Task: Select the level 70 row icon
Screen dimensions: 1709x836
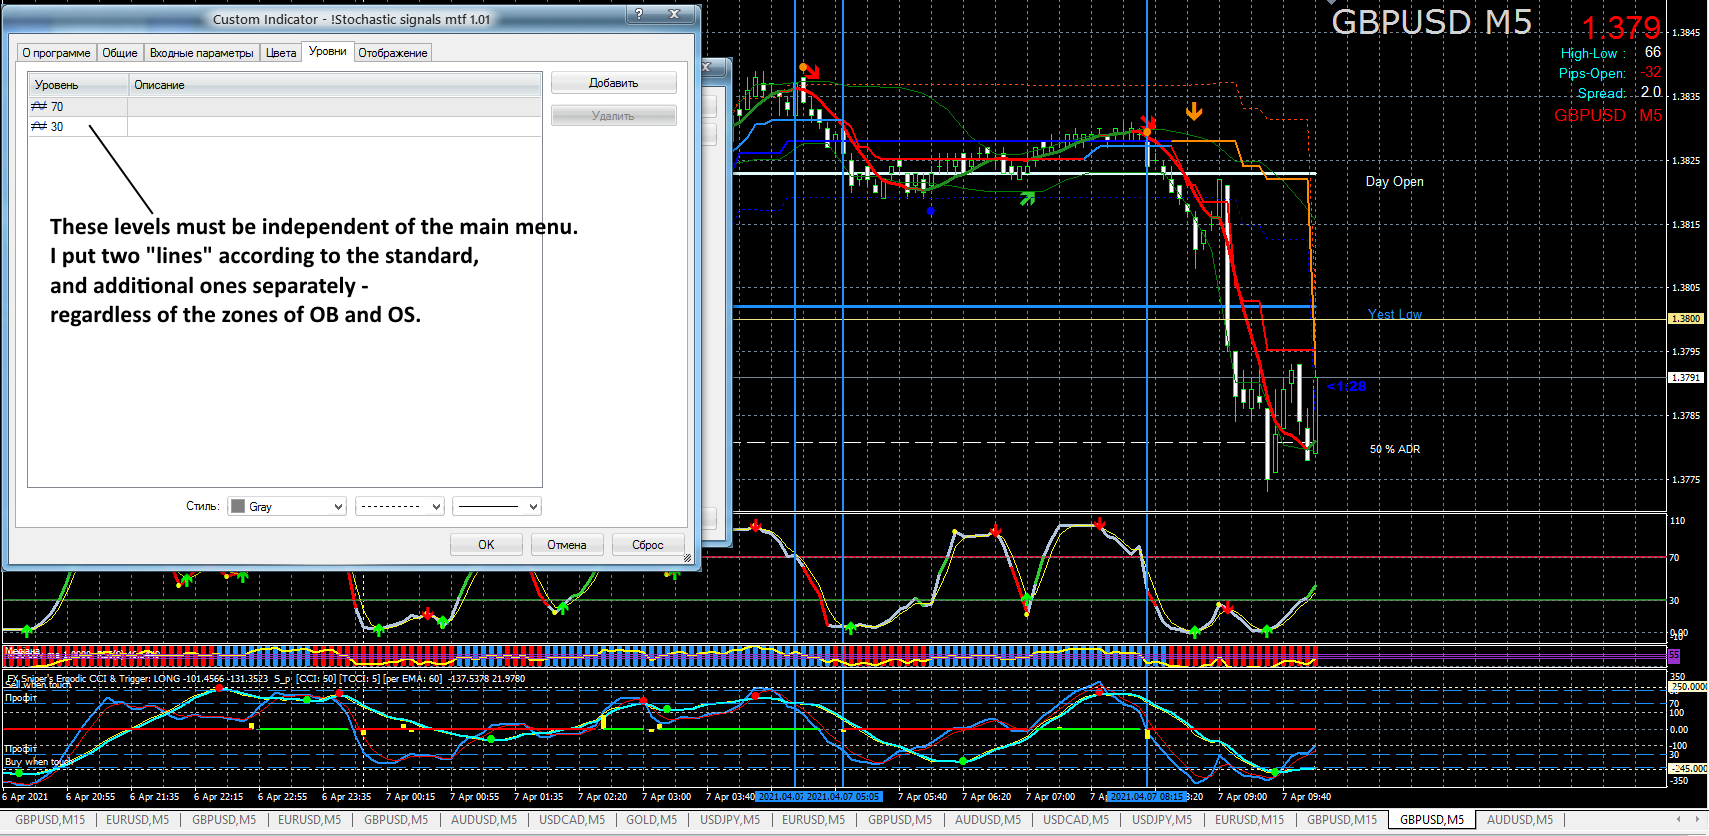Action: point(39,106)
